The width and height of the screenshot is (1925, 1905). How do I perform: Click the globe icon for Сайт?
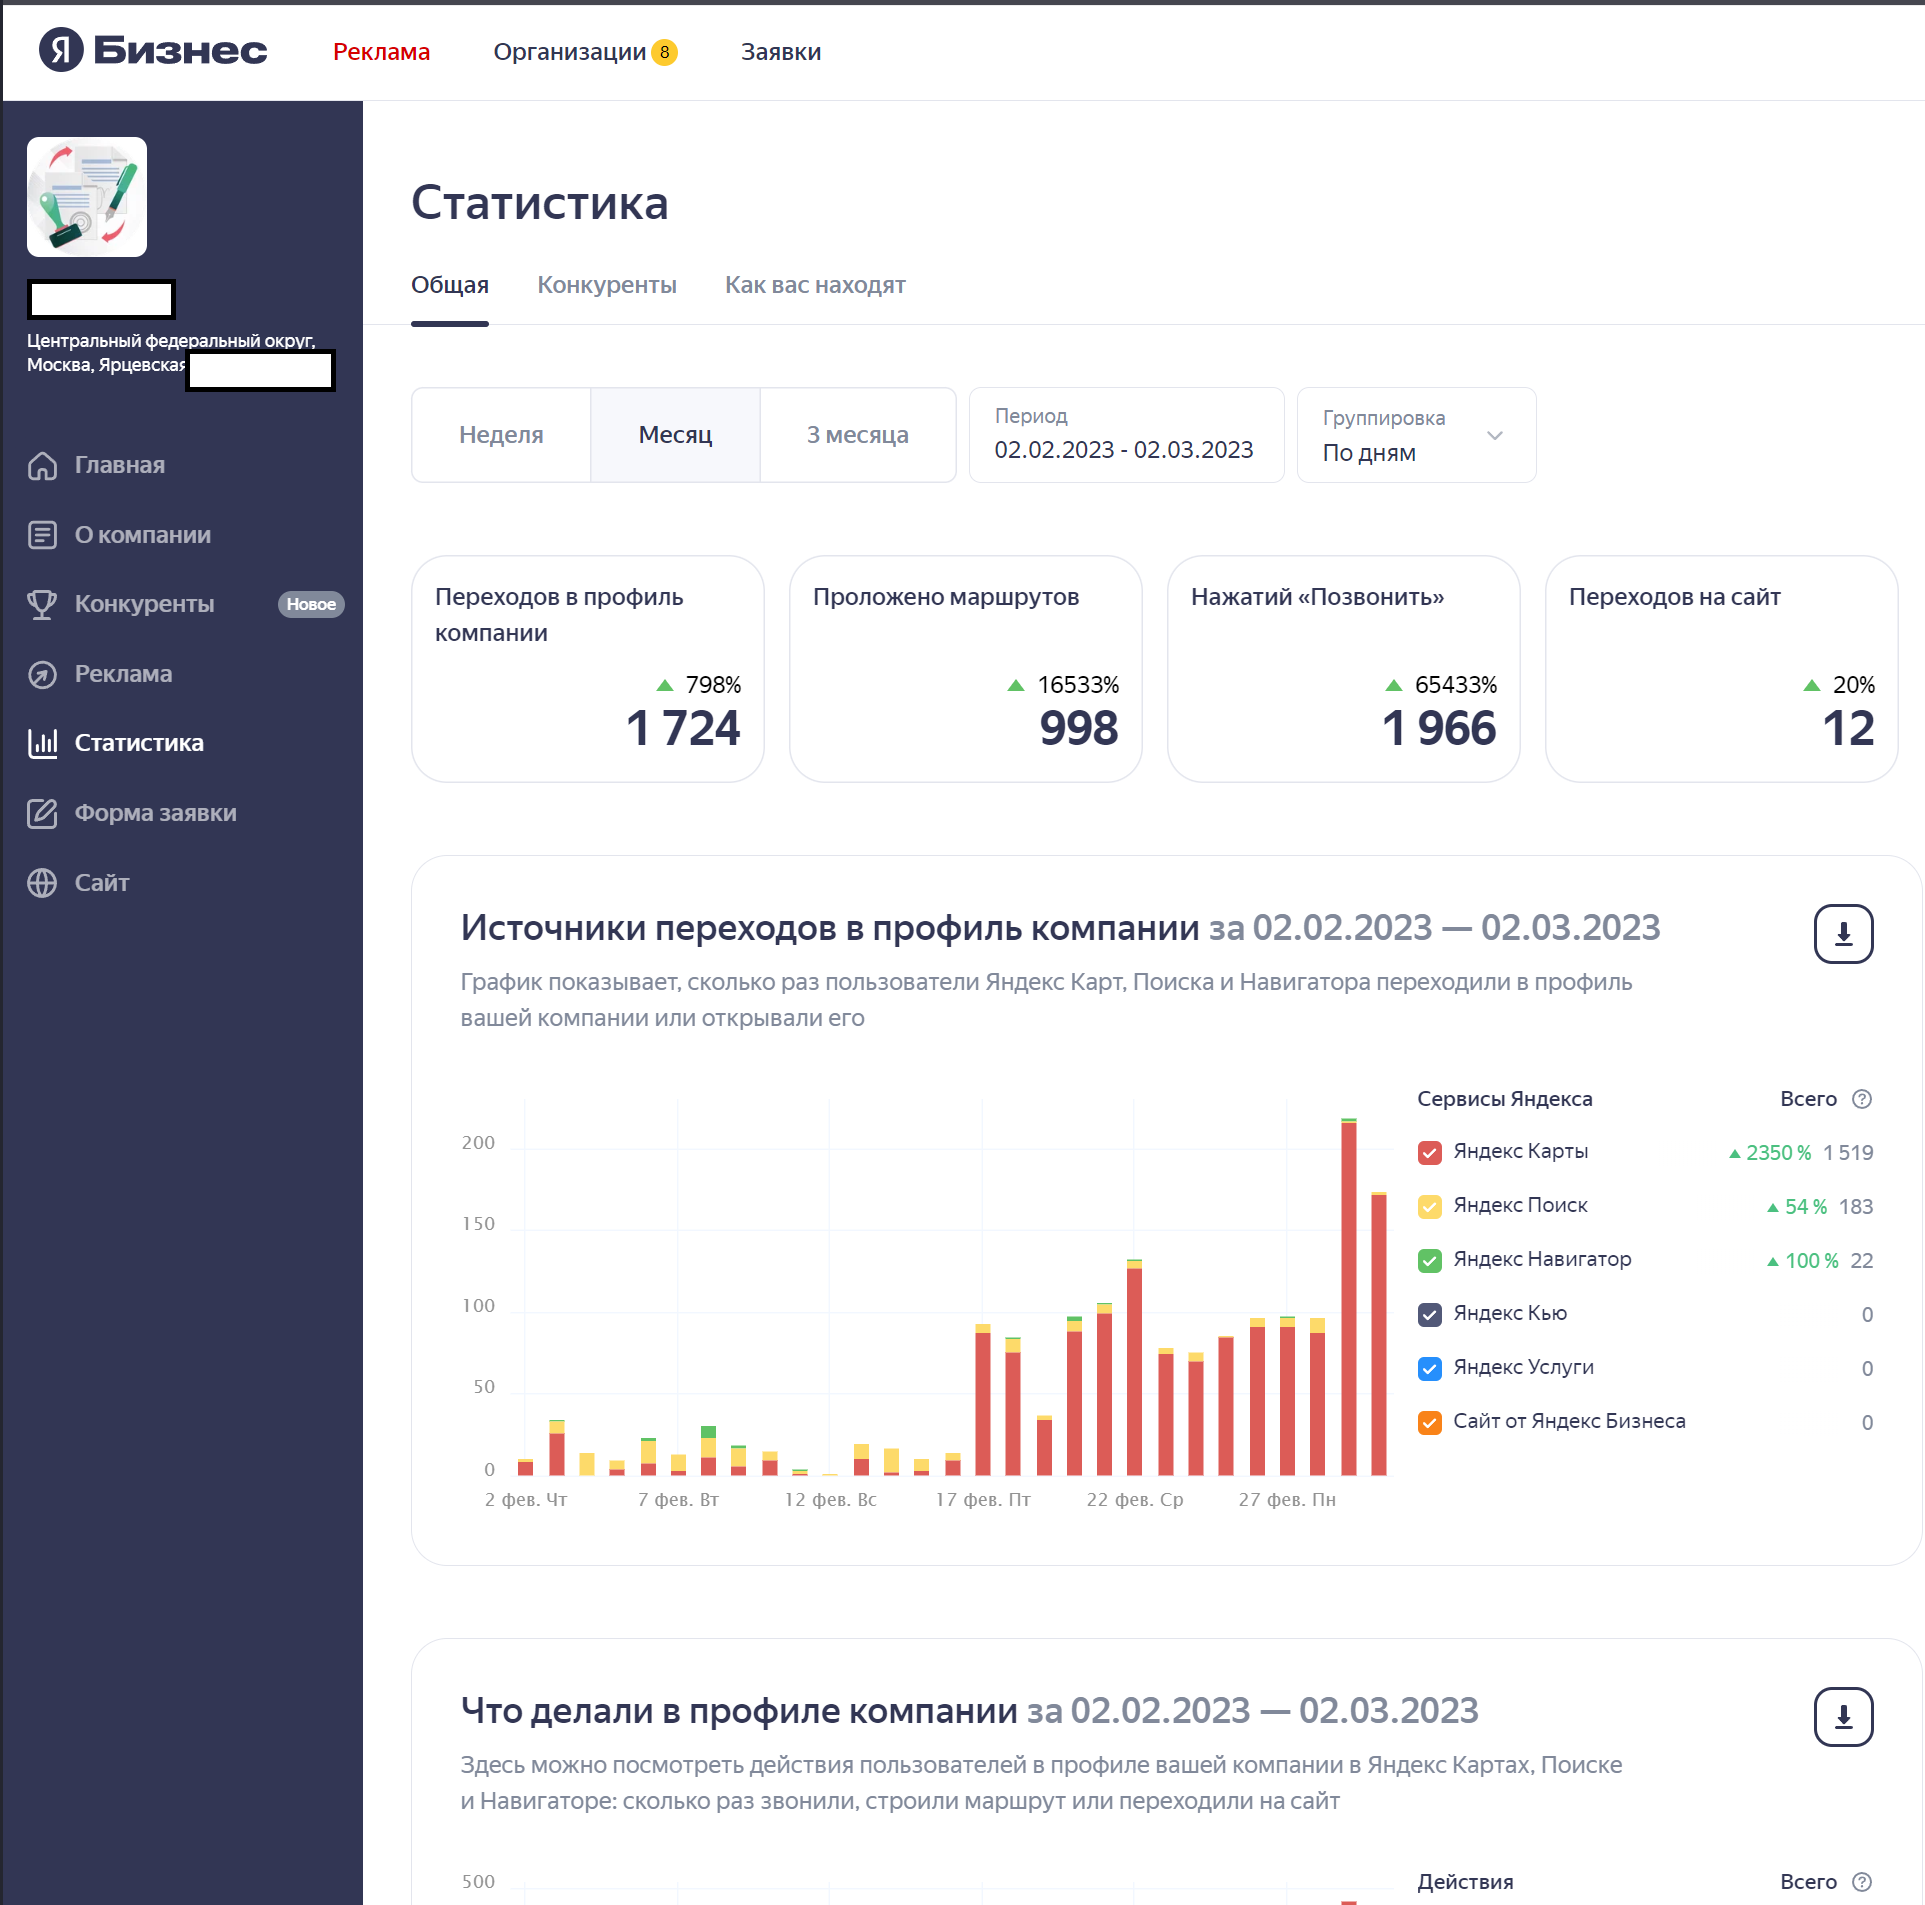(x=42, y=883)
